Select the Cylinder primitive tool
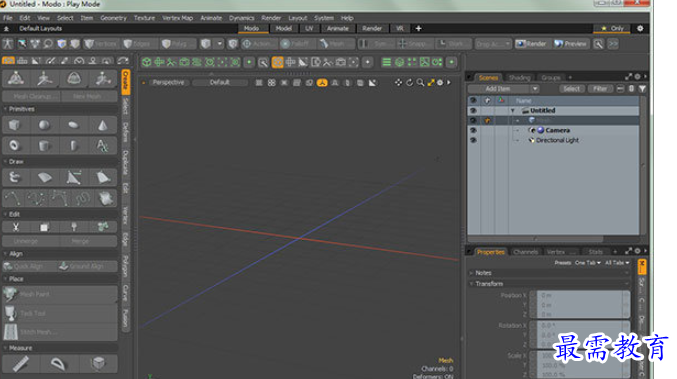The width and height of the screenshot is (677, 379). [x=44, y=145]
